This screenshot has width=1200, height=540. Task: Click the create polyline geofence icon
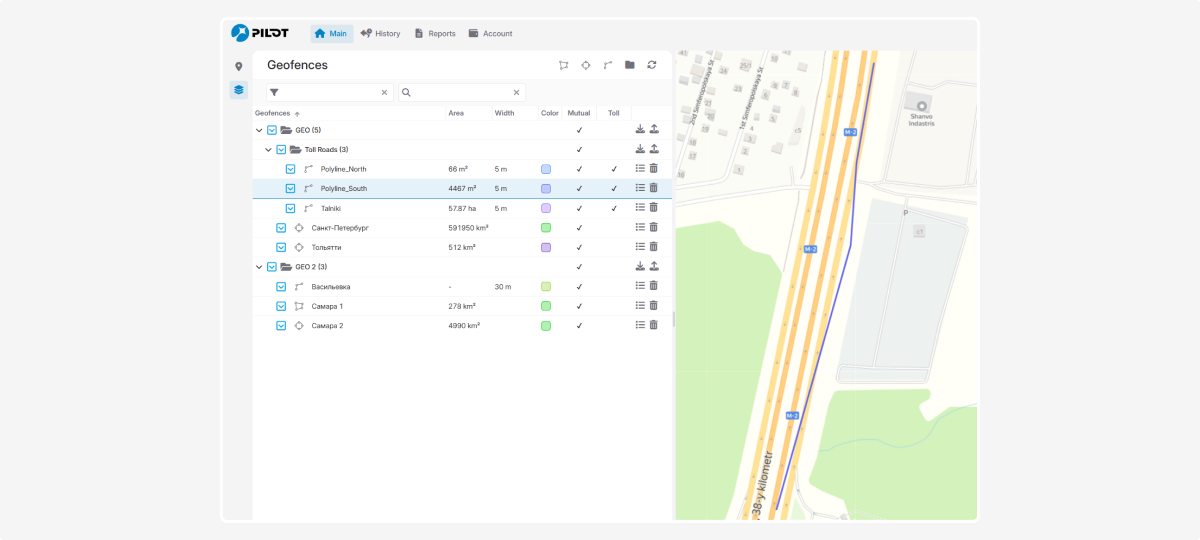coord(608,65)
